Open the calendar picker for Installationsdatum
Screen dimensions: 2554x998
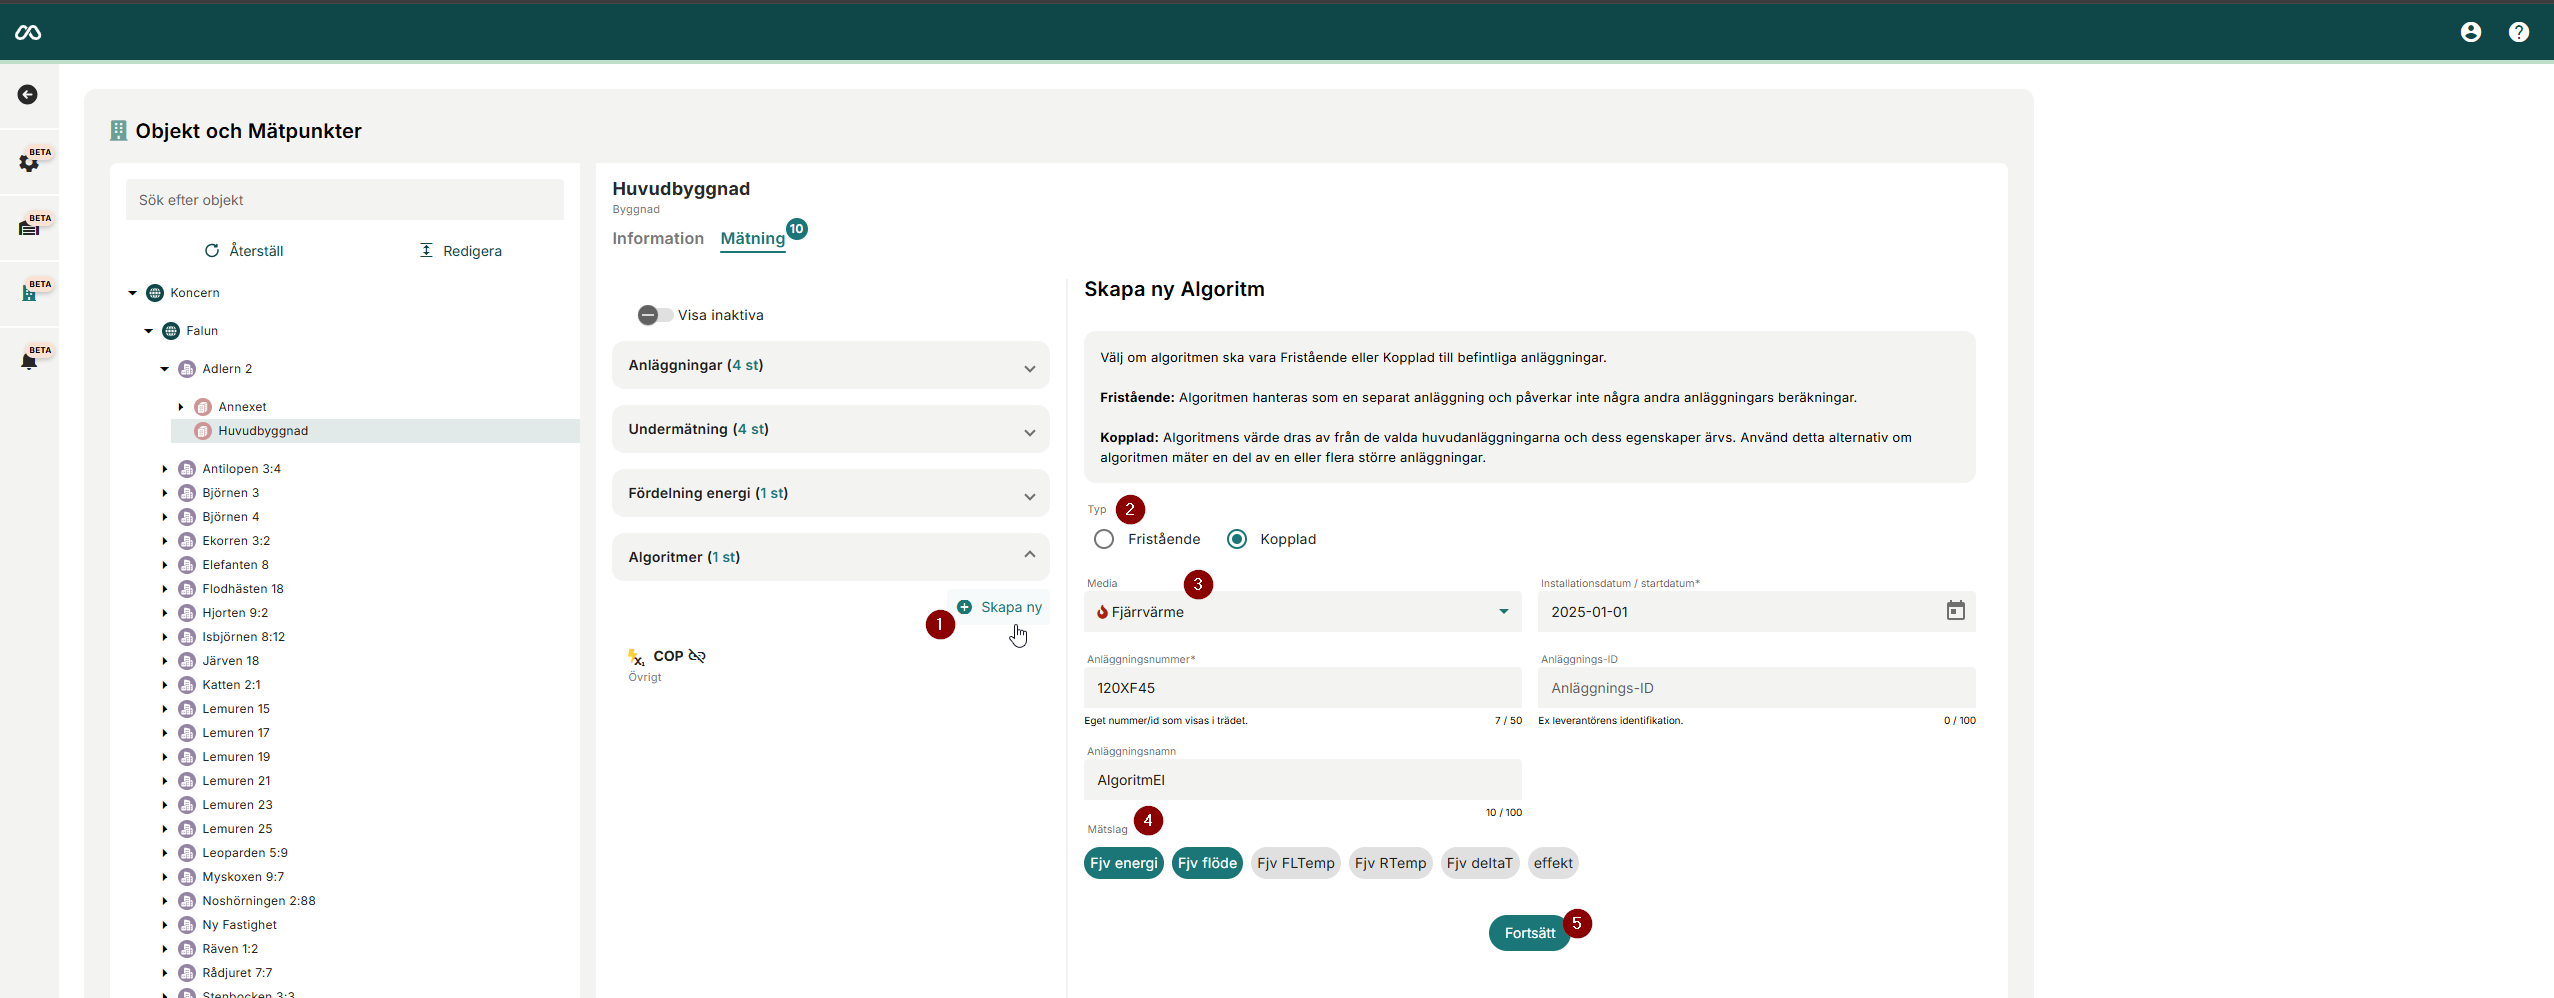pyautogui.click(x=1955, y=611)
